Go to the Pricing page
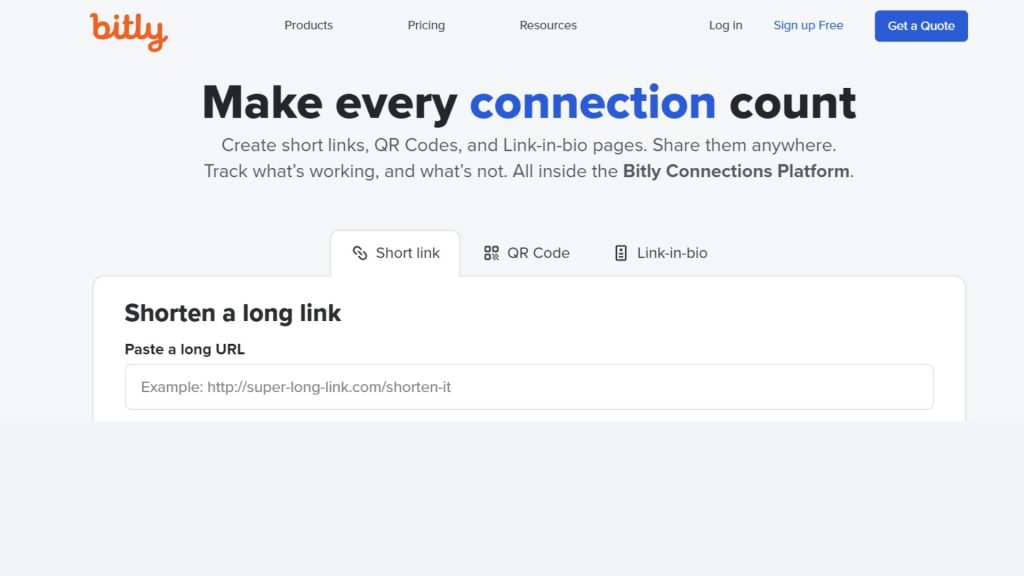This screenshot has width=1024, height=576. pos(426,25)
